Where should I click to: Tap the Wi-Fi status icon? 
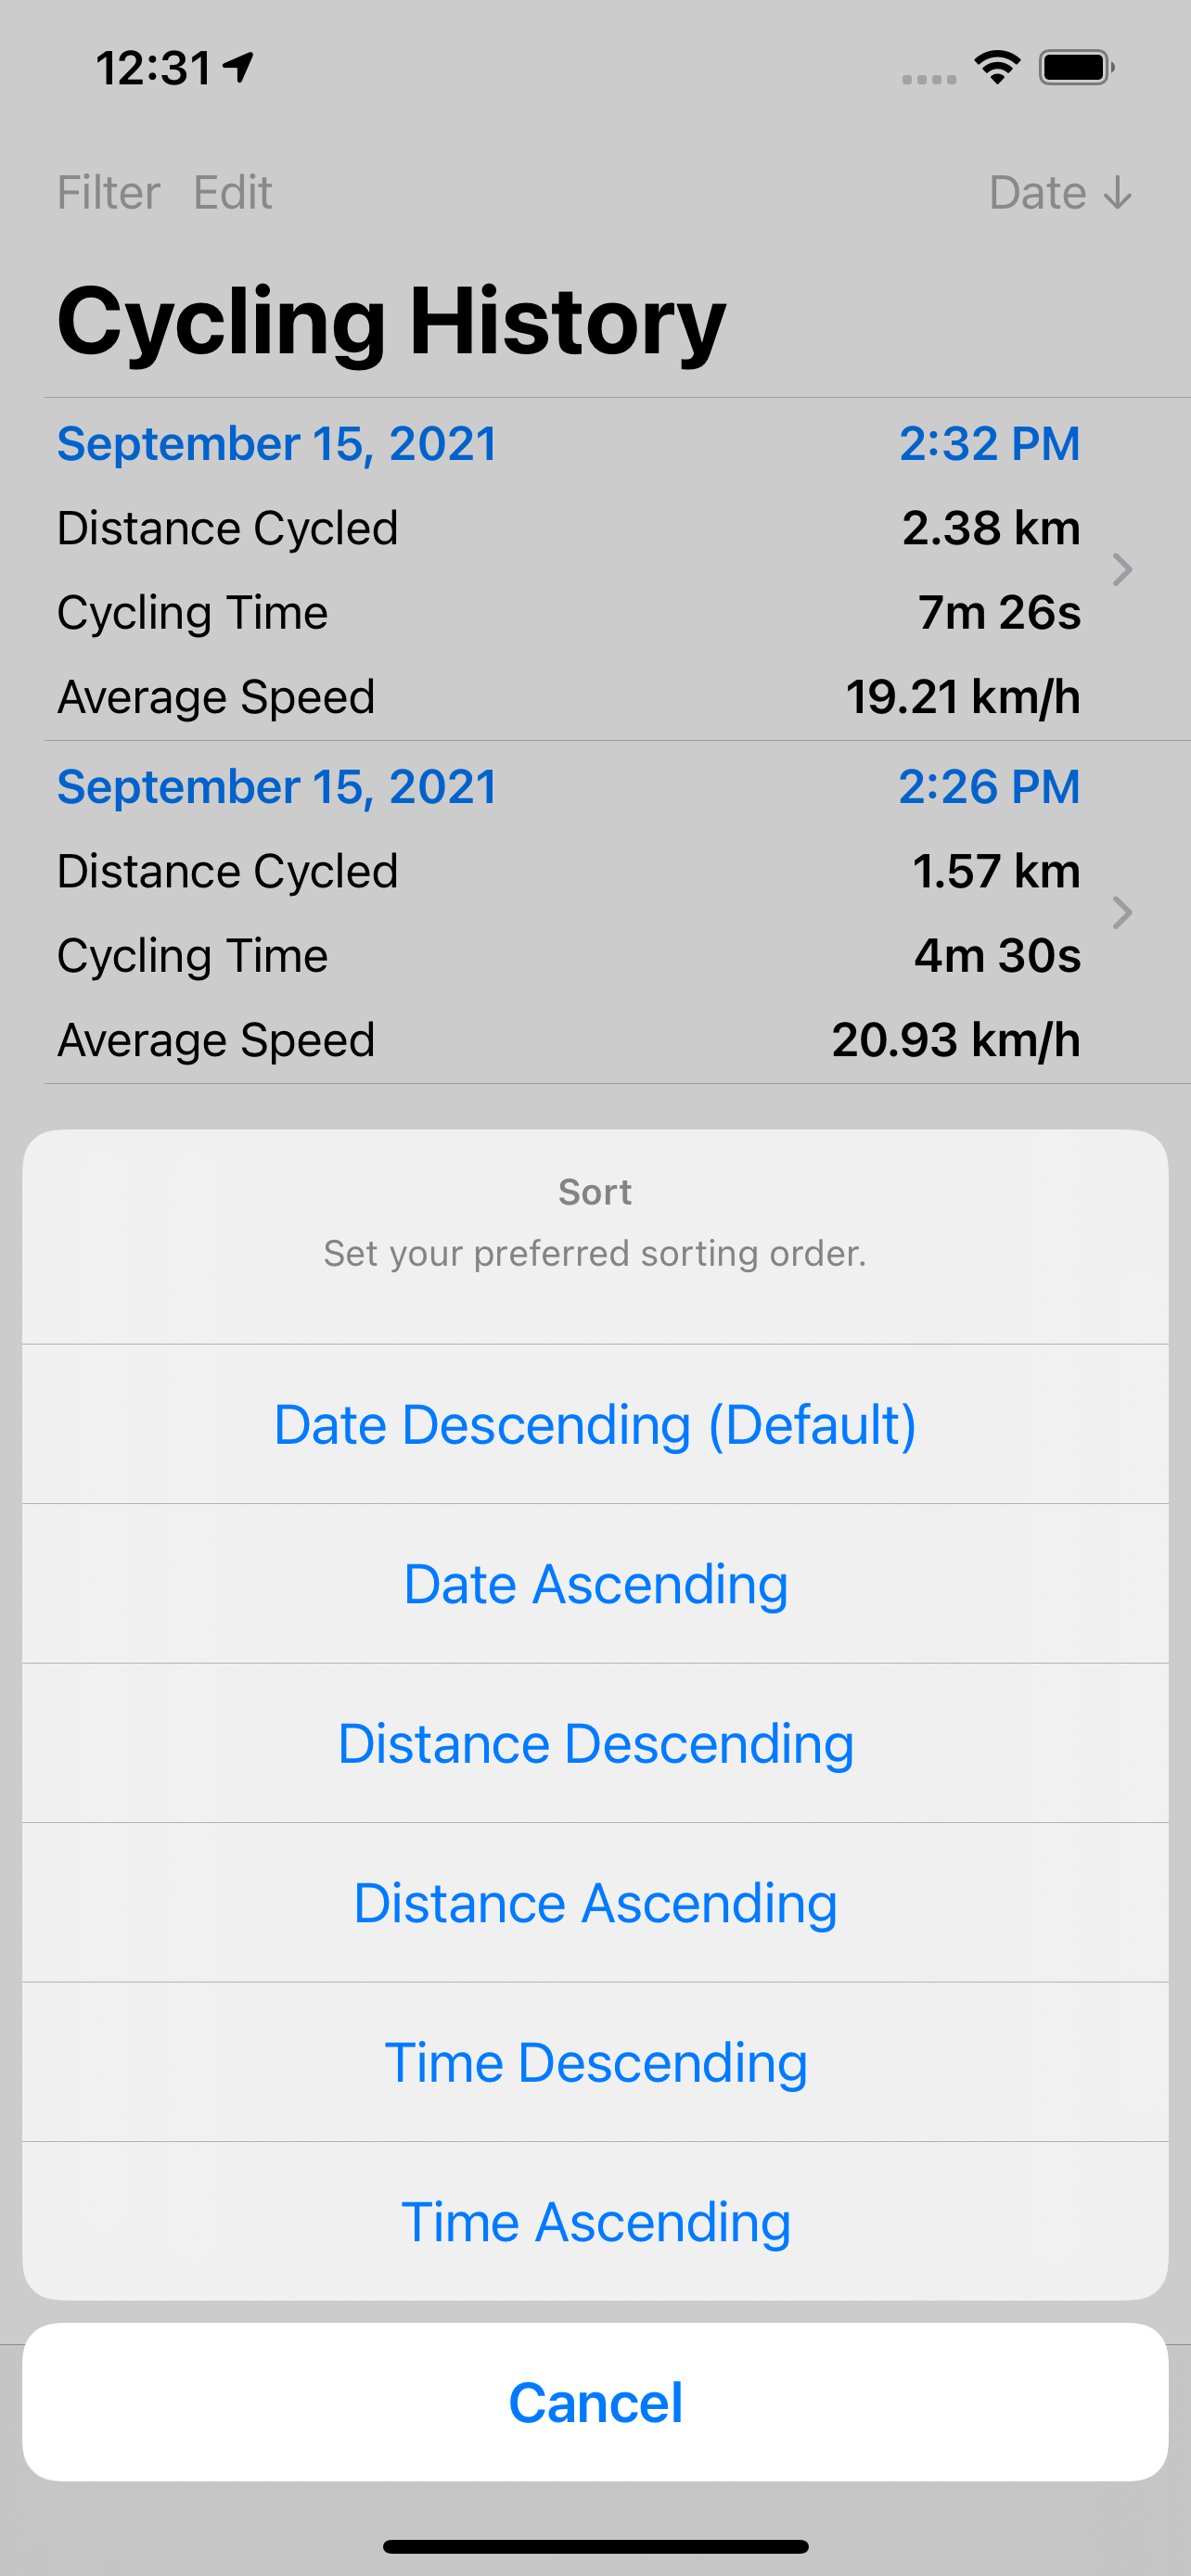click(x=997, y=67)
